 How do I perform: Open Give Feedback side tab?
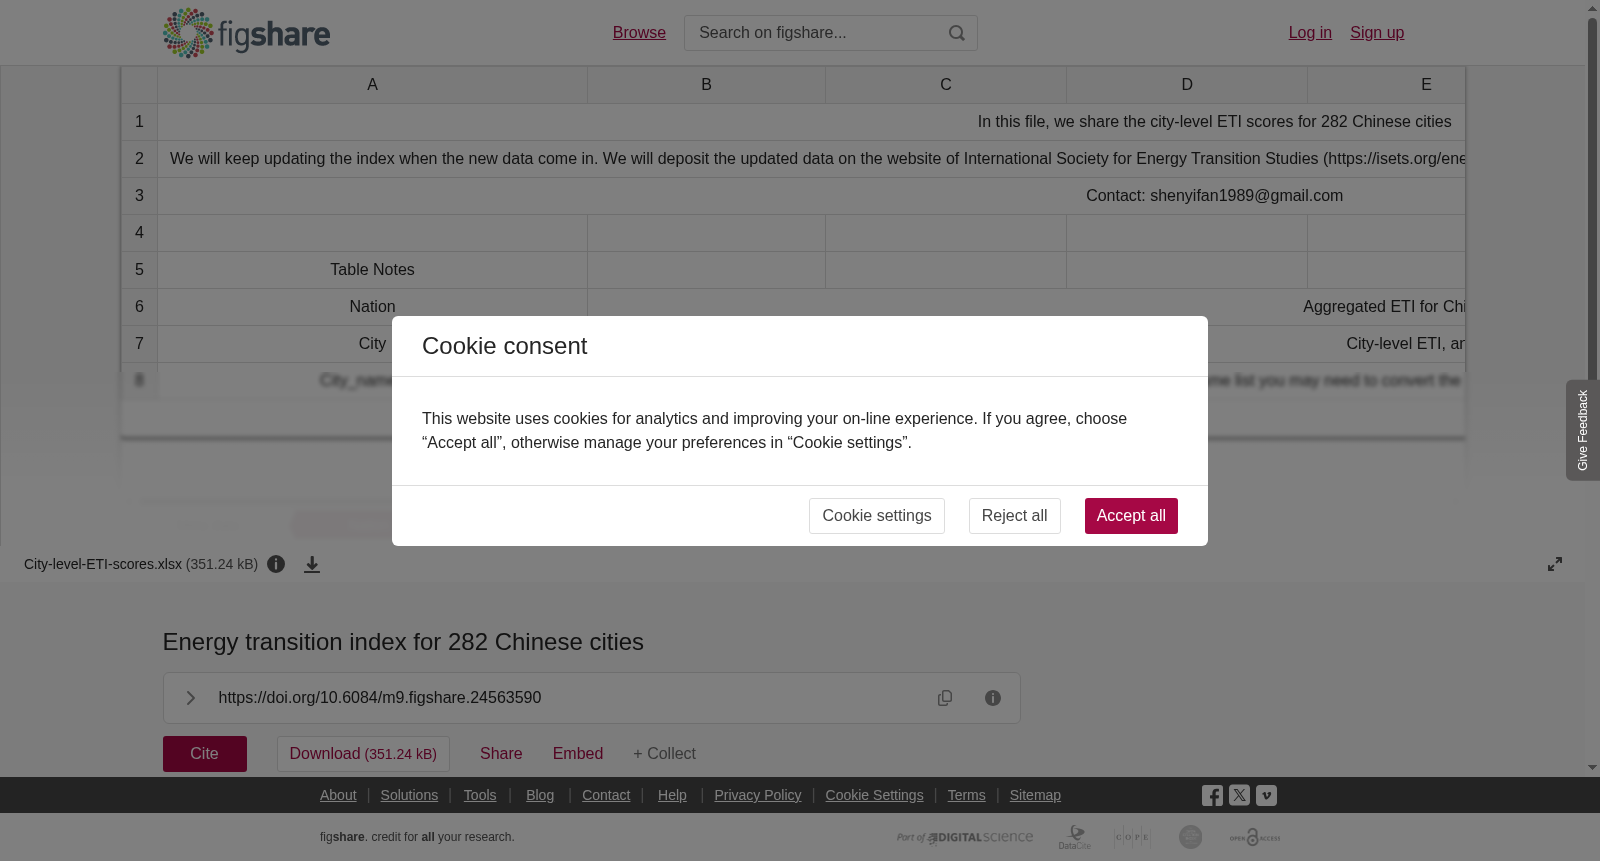pyautogui.click(x=1582, y=430)
